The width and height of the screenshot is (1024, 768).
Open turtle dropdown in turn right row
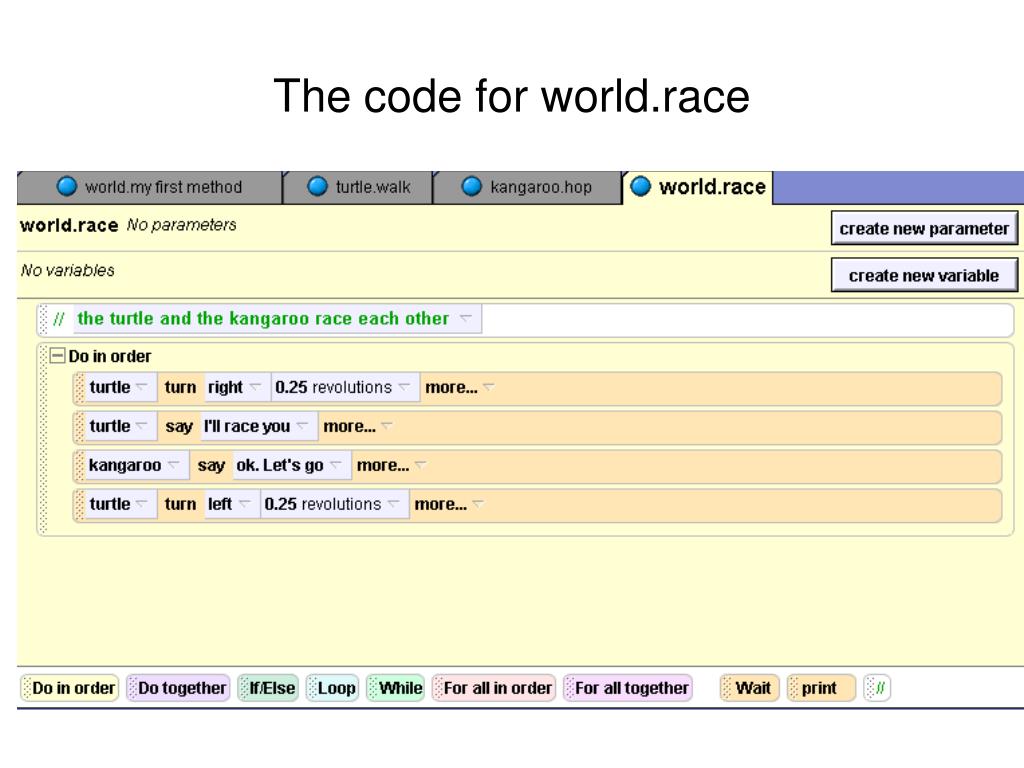point(120,387)
